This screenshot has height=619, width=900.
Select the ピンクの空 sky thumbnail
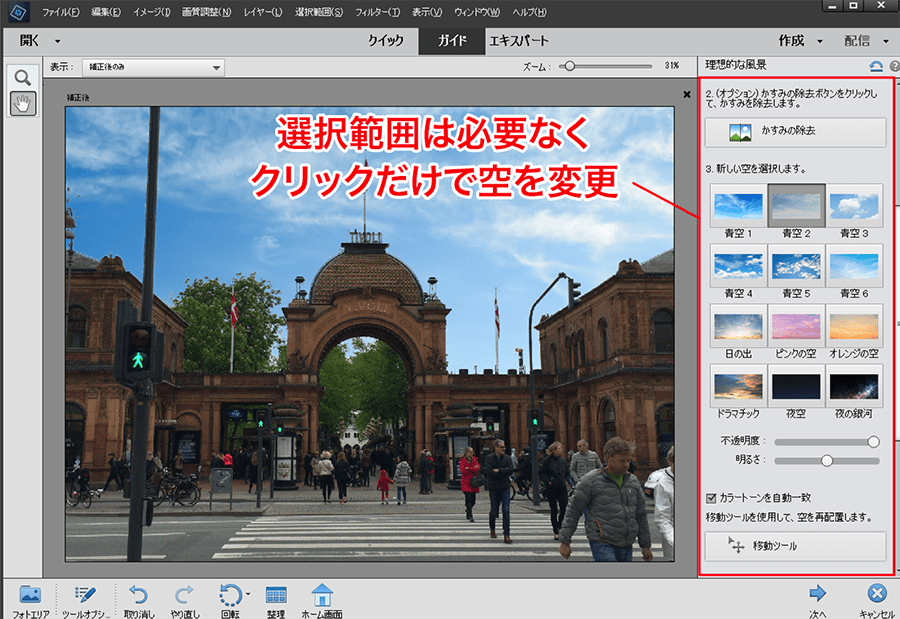[x=796, y=326]
